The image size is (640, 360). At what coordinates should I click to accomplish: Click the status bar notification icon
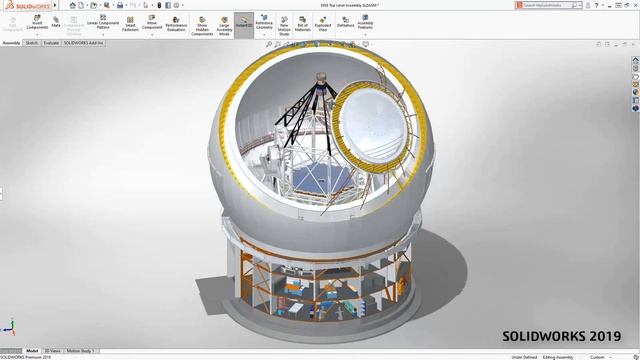(636, 357)
